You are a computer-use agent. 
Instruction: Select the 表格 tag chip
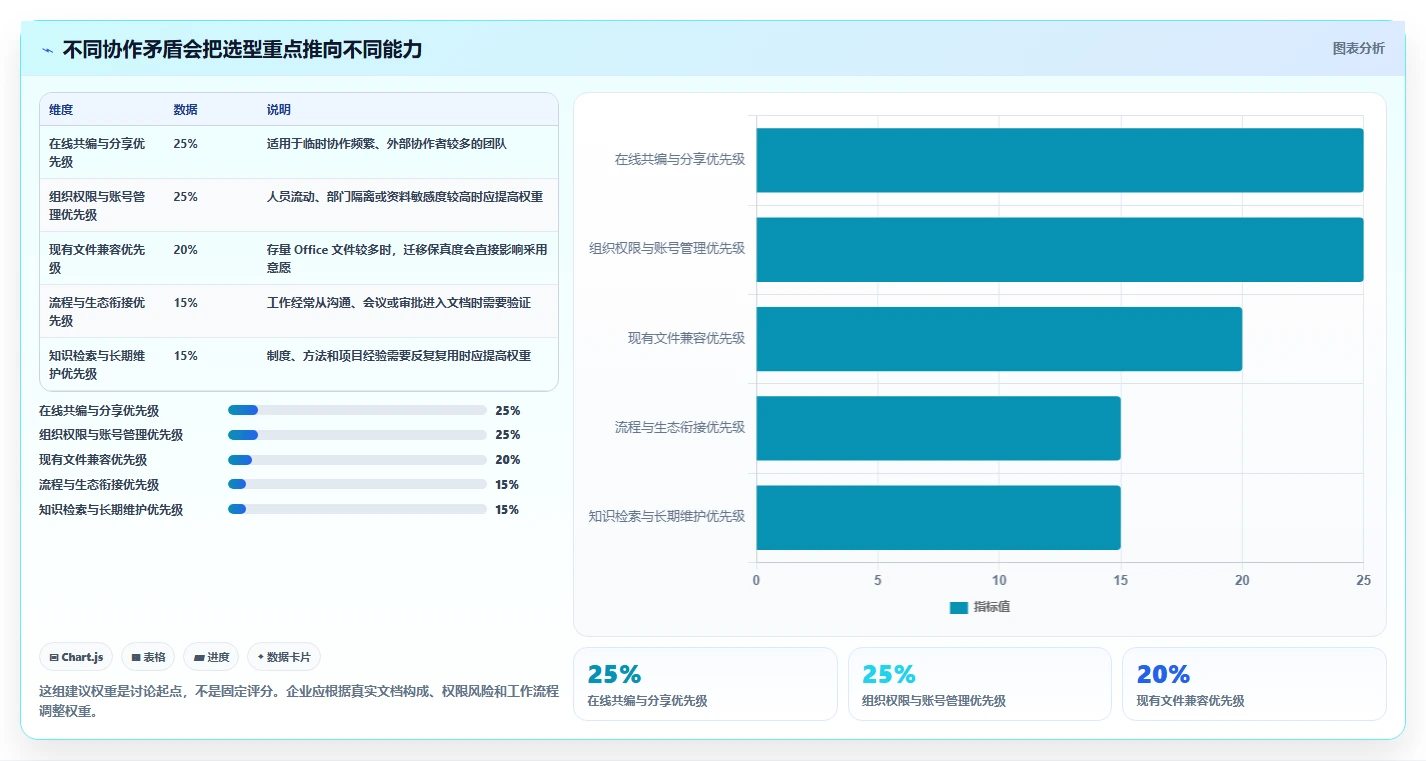pyautogui.click(x=148, y=657)
